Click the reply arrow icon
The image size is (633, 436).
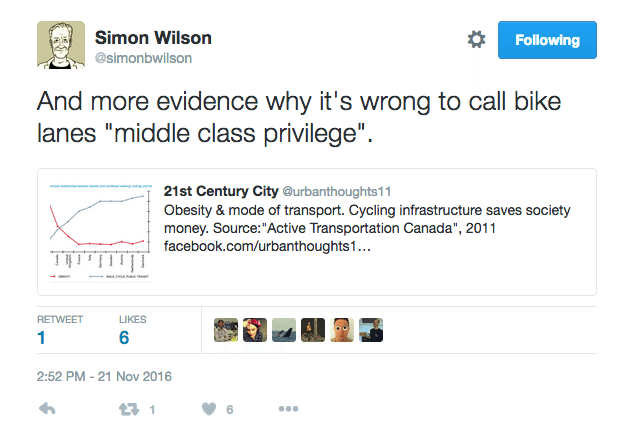(46, 409)
